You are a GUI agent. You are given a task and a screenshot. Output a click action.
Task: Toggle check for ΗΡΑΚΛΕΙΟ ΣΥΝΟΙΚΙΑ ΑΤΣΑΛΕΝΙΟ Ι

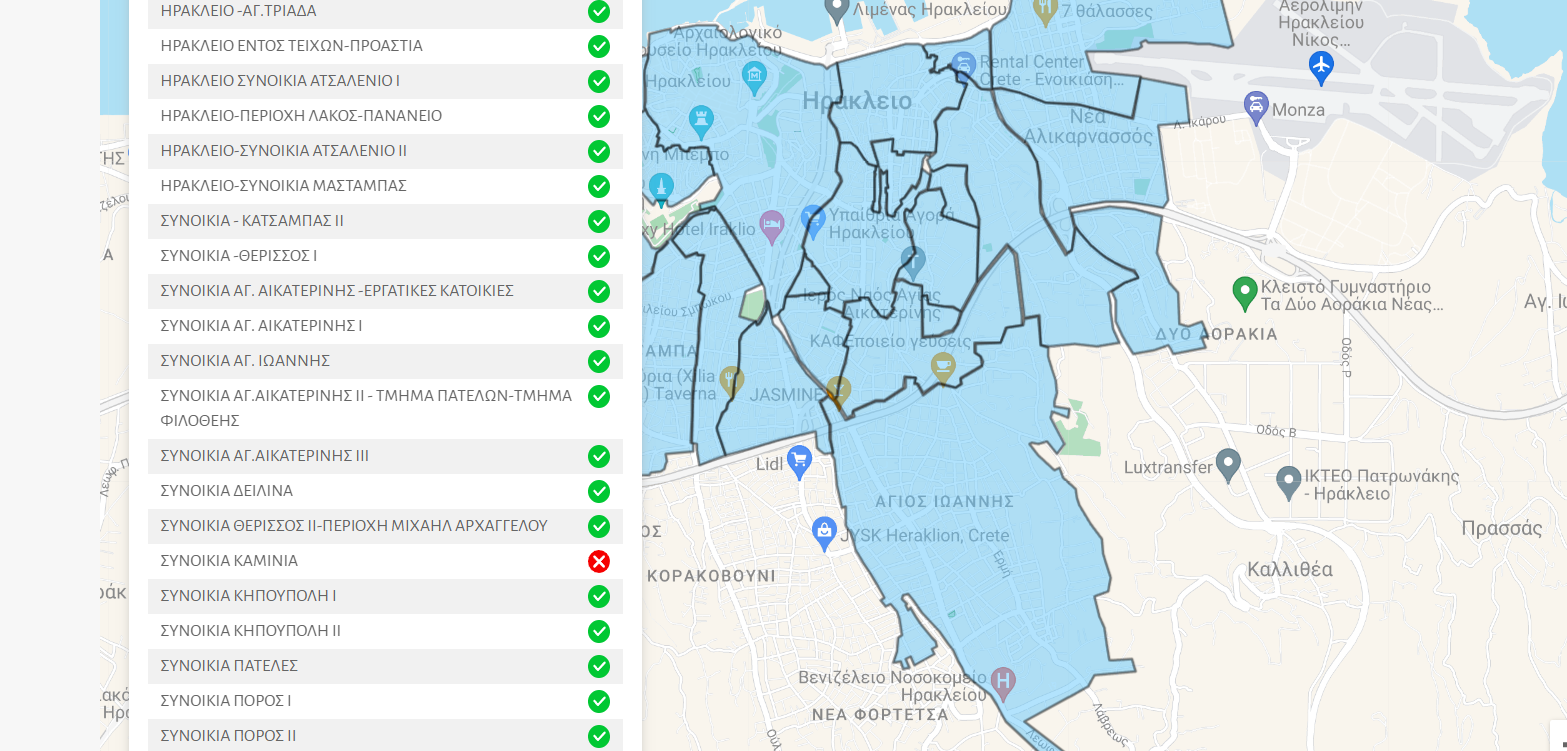[599, 81]
